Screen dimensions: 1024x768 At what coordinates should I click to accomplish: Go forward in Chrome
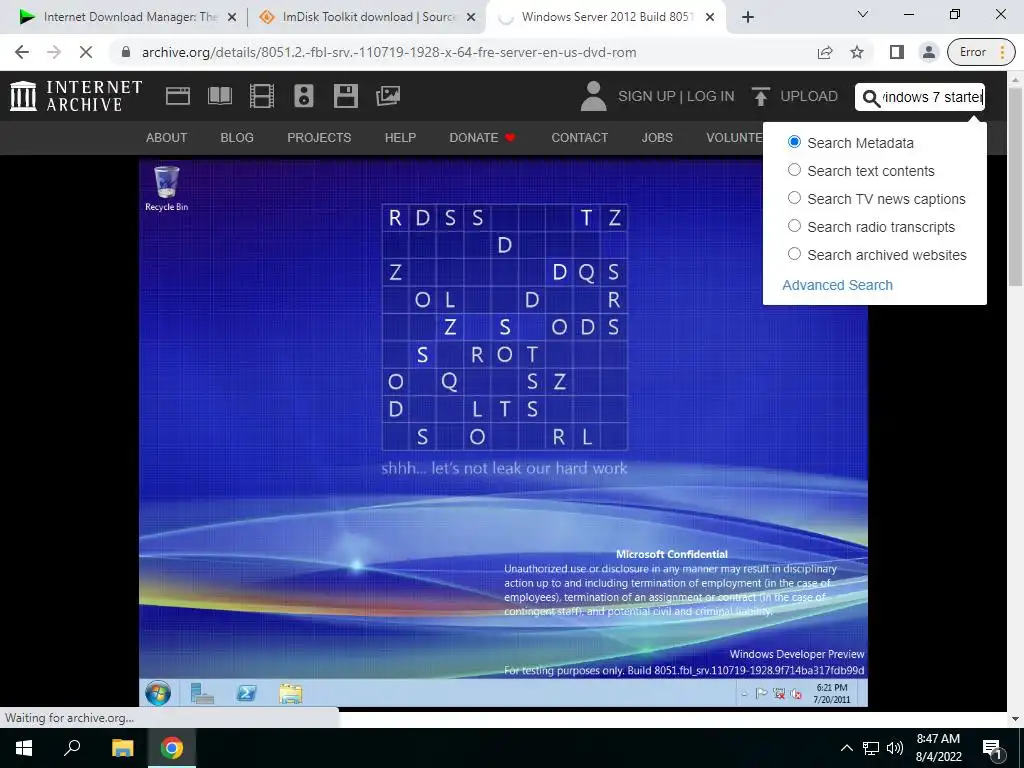coord(54,52)
